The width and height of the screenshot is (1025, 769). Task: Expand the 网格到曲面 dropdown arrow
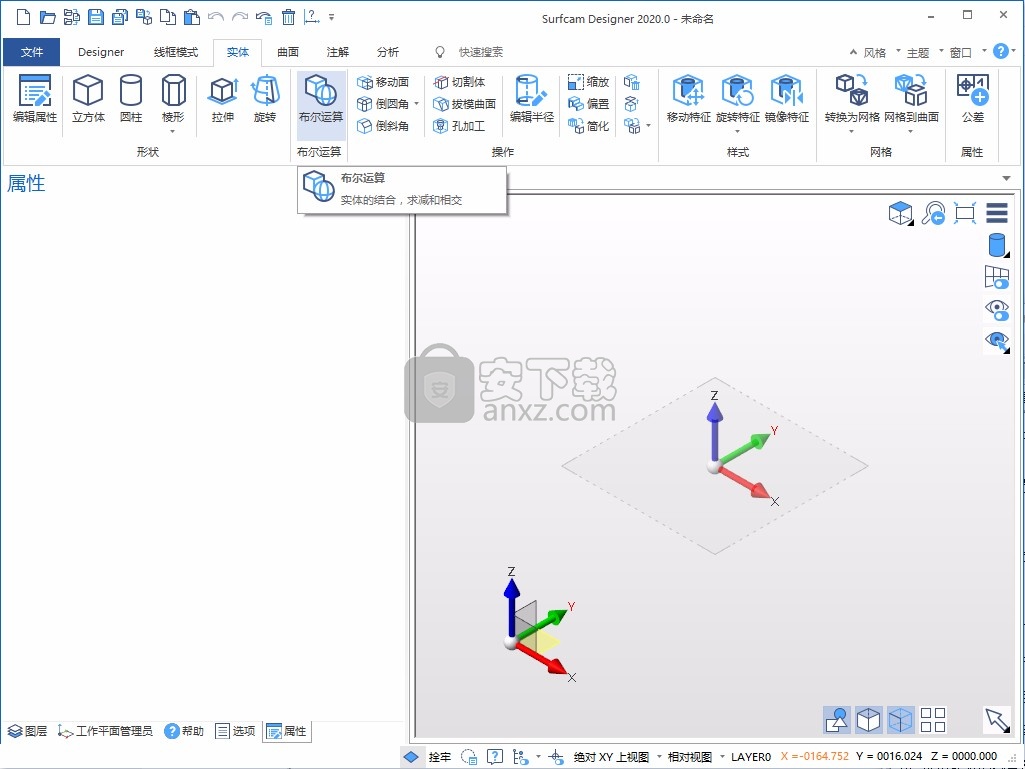(911, 132)
